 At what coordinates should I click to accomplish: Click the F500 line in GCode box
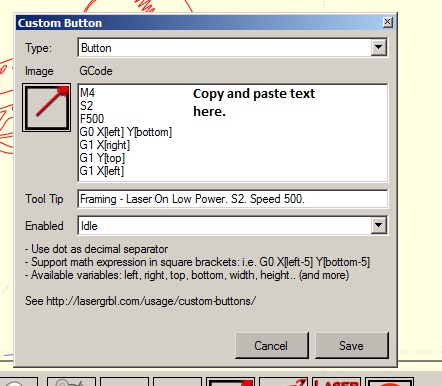tap(92, 119)
